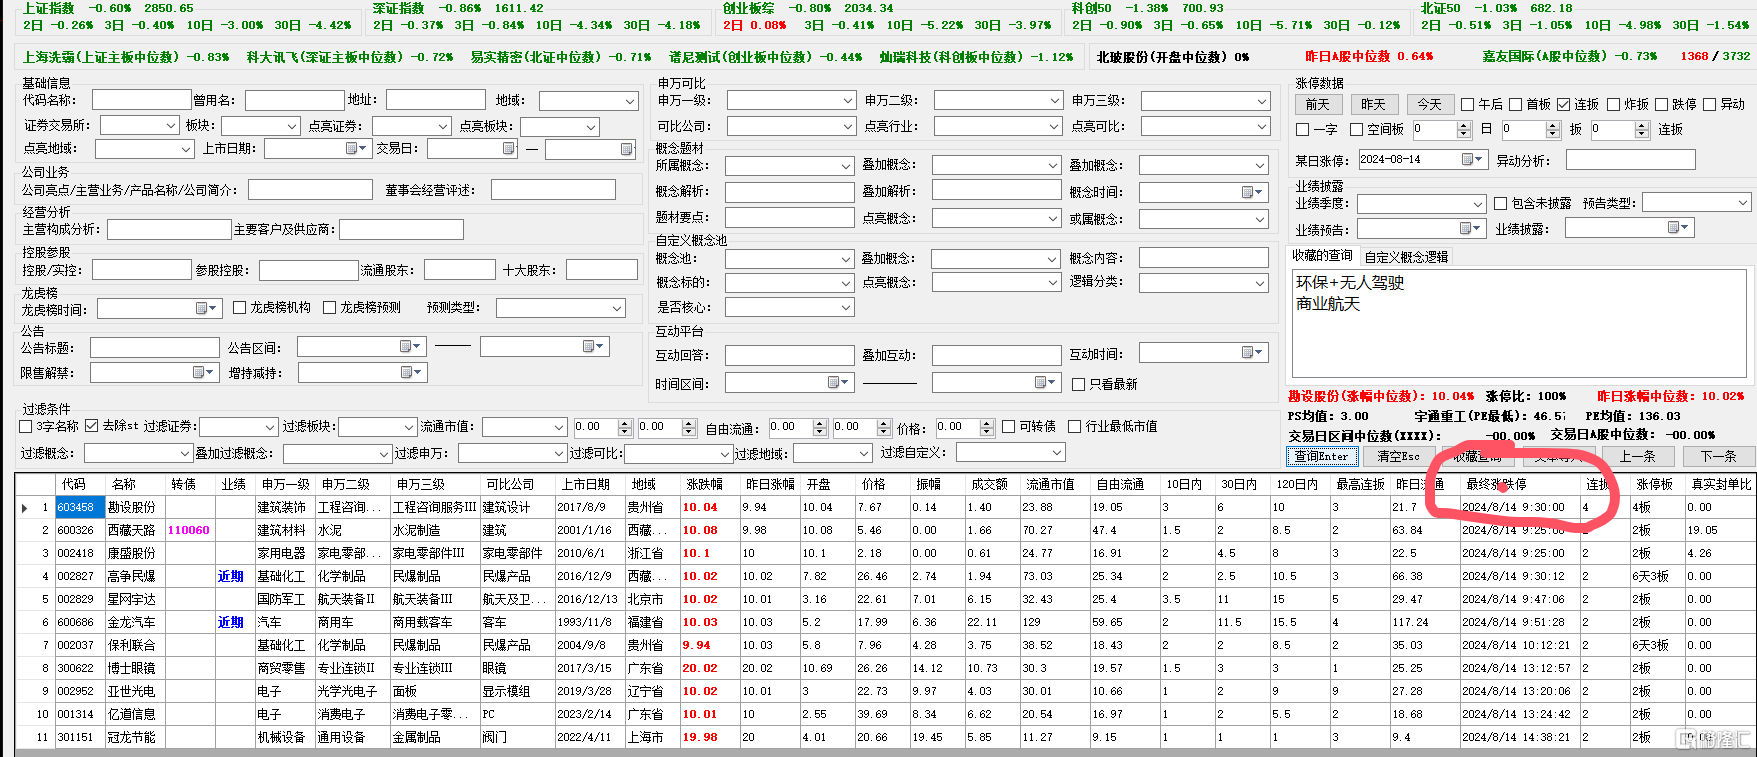Click the 代码名称 input field
Image resolution: width=1757 pixels, height=757 pixels.
pos(141,100)
